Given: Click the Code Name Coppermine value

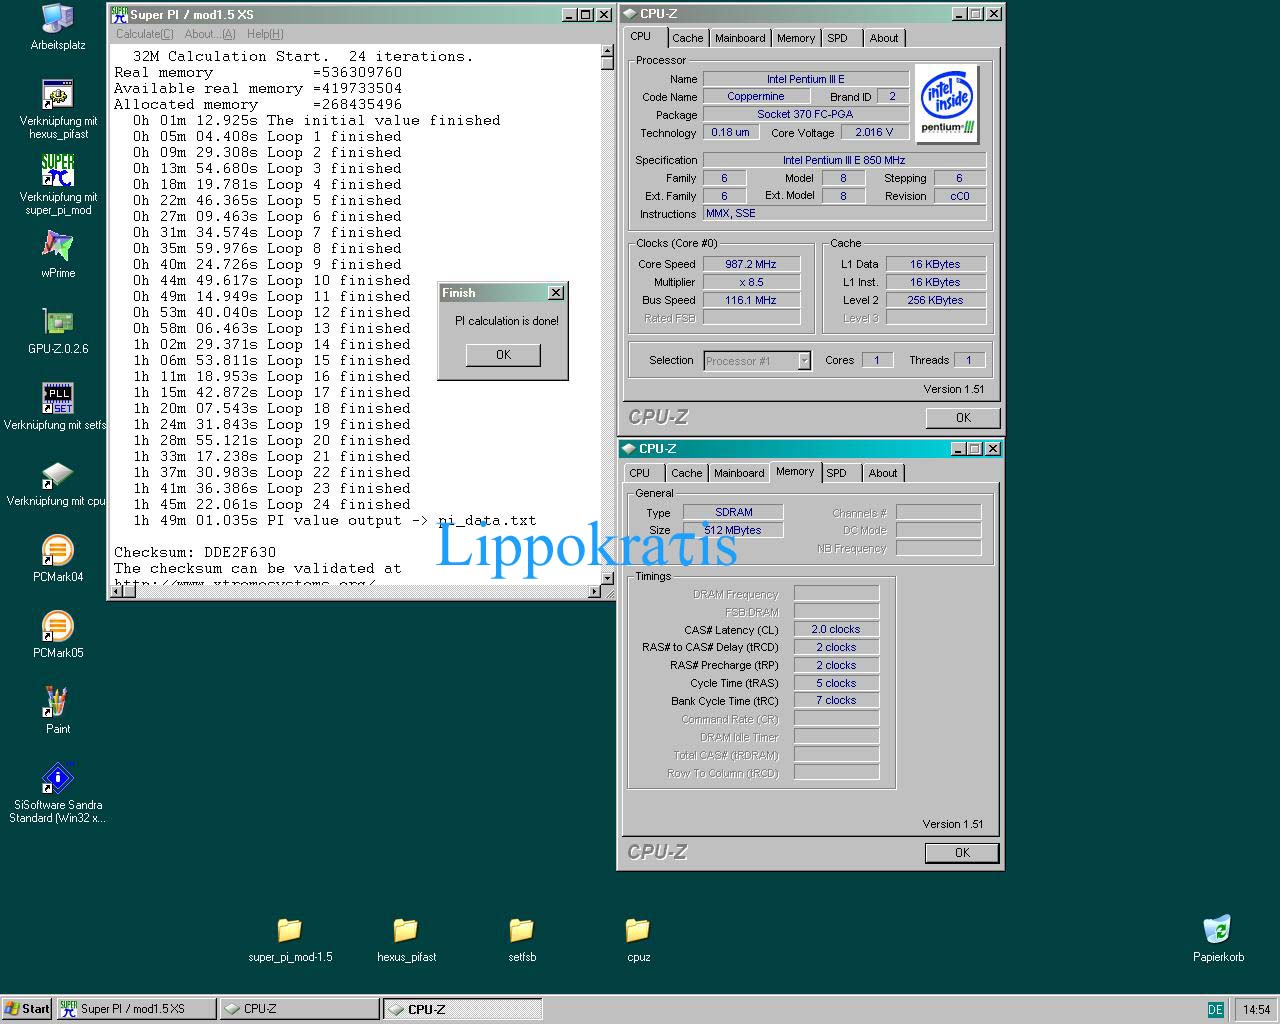Looking at the screenshot, I should [756, 97].
